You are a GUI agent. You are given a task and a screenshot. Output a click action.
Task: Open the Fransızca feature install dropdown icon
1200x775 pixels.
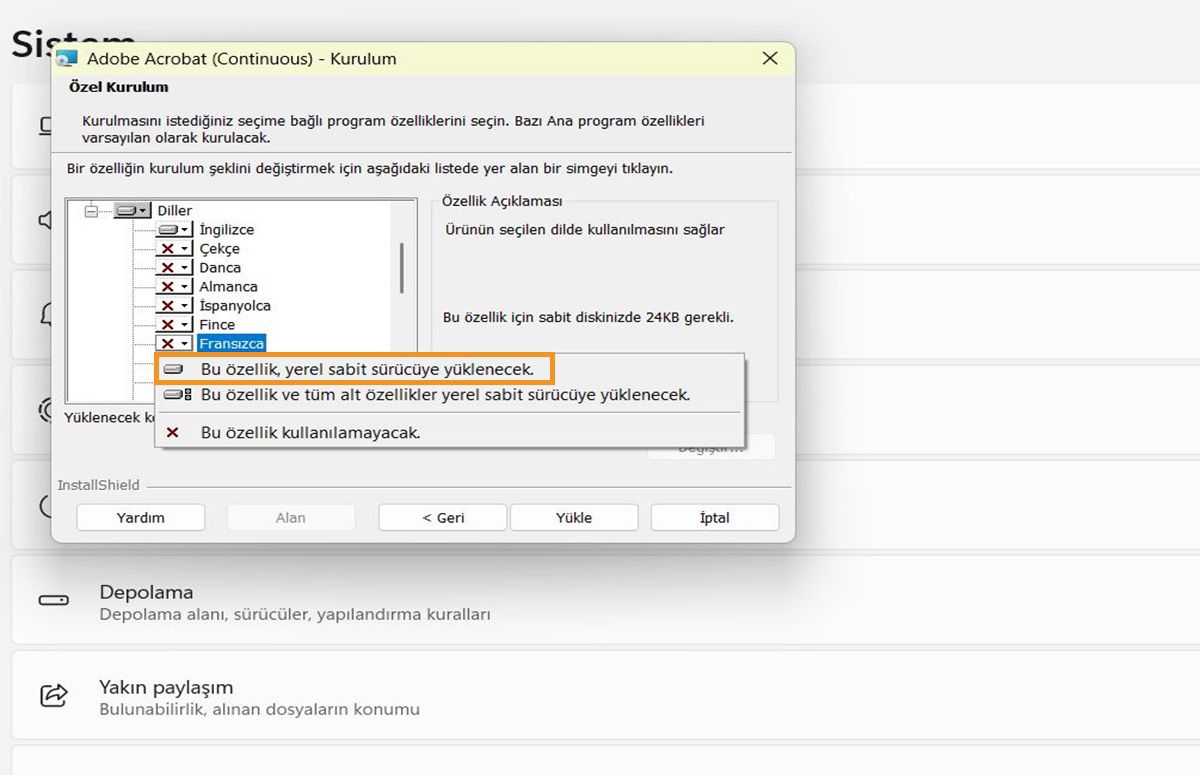[174, 344]
